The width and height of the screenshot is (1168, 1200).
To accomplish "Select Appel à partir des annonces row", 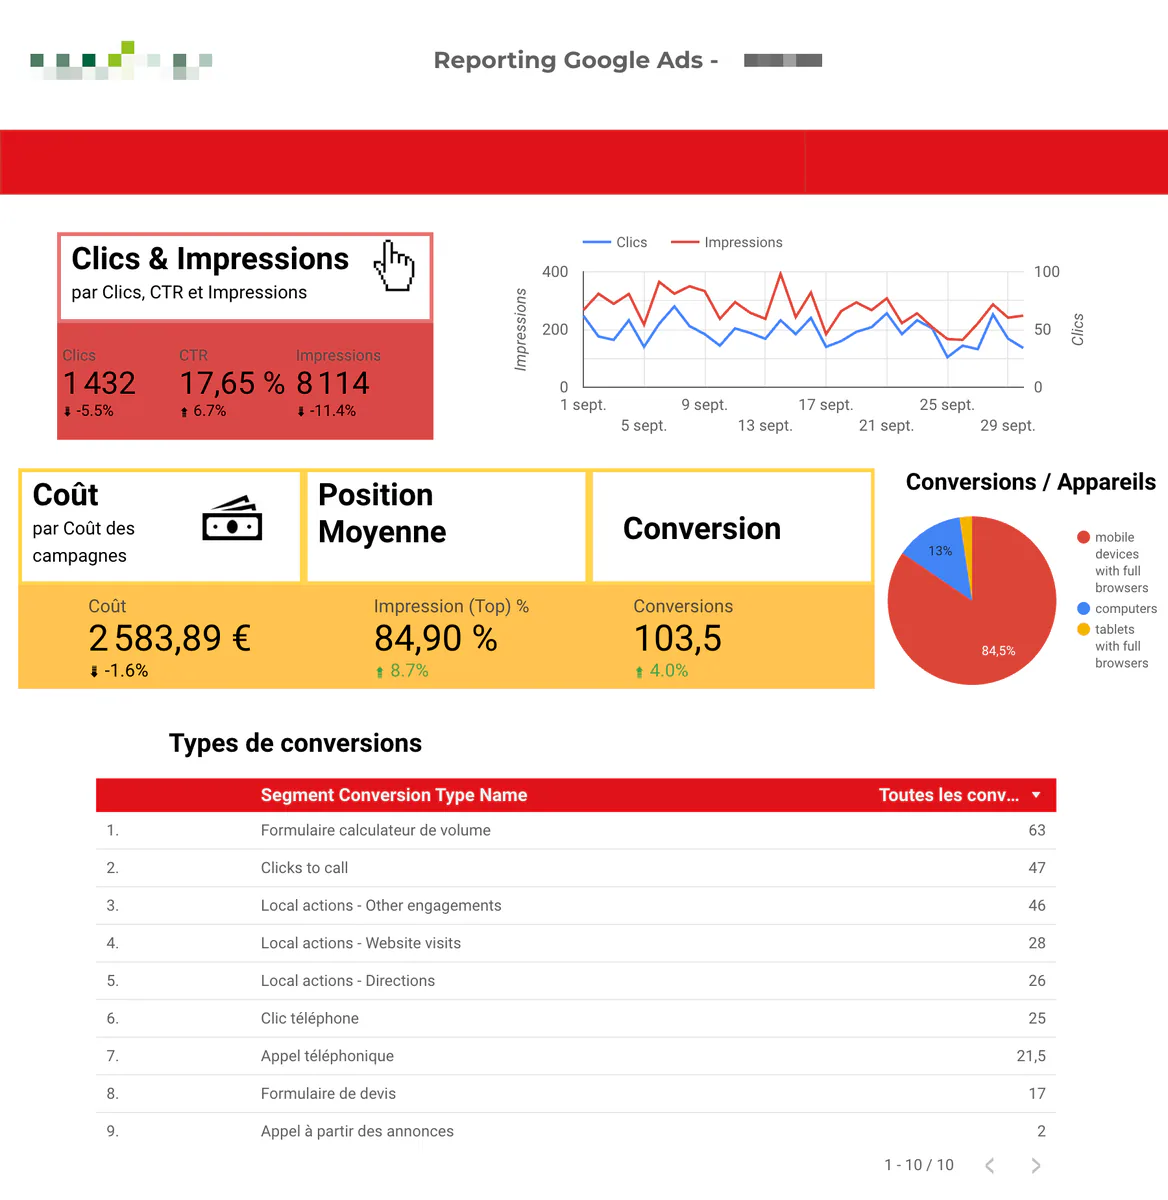I will tap(576, 1131).
